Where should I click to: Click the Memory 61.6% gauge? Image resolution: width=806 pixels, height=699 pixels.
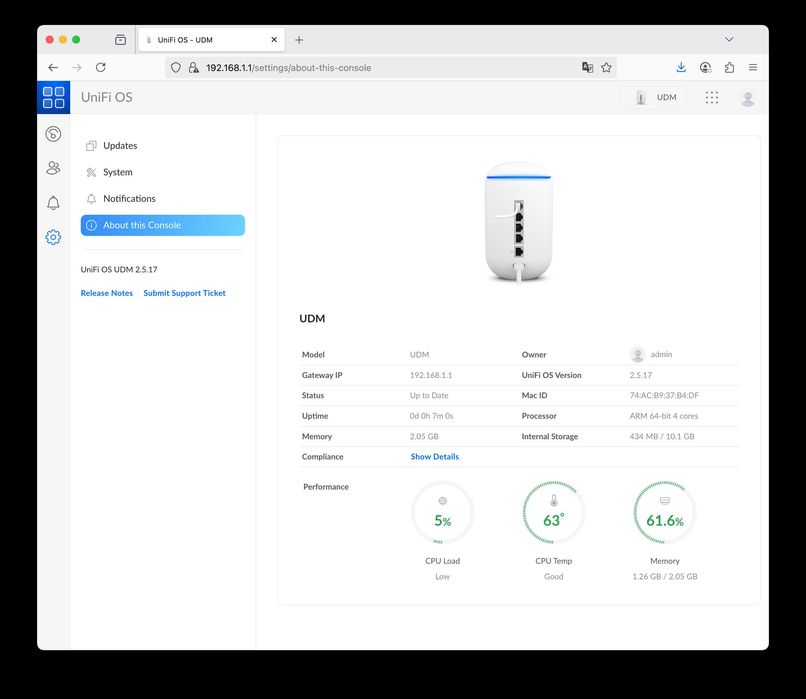[x=665, y=512]
